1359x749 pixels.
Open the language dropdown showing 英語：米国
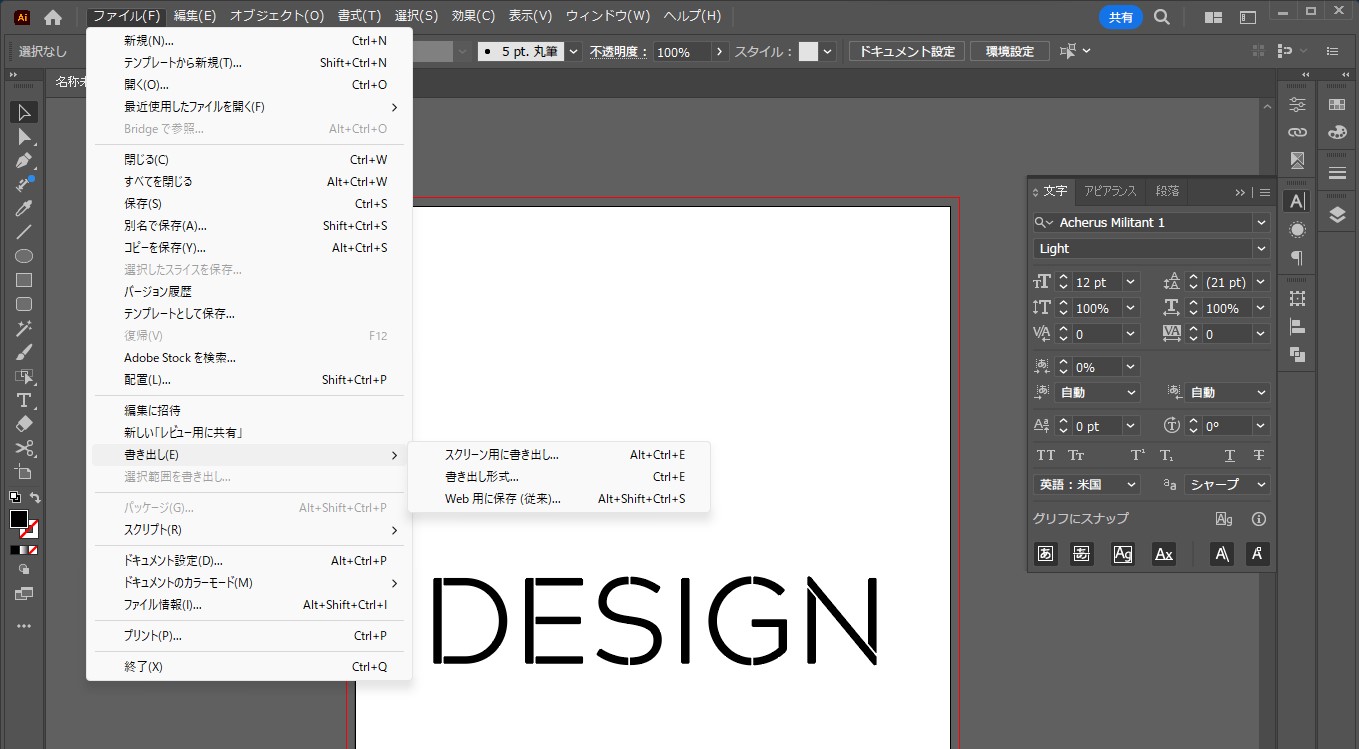coord(1085,484)
